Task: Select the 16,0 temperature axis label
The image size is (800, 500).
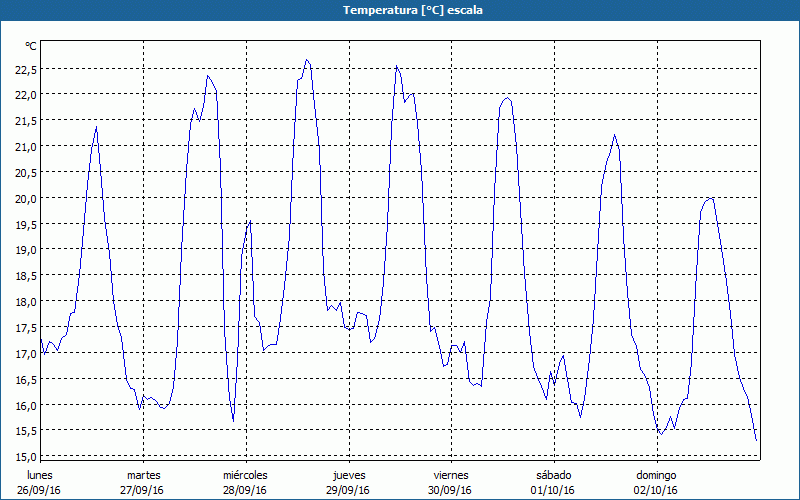Action: [x=25, y=405]
